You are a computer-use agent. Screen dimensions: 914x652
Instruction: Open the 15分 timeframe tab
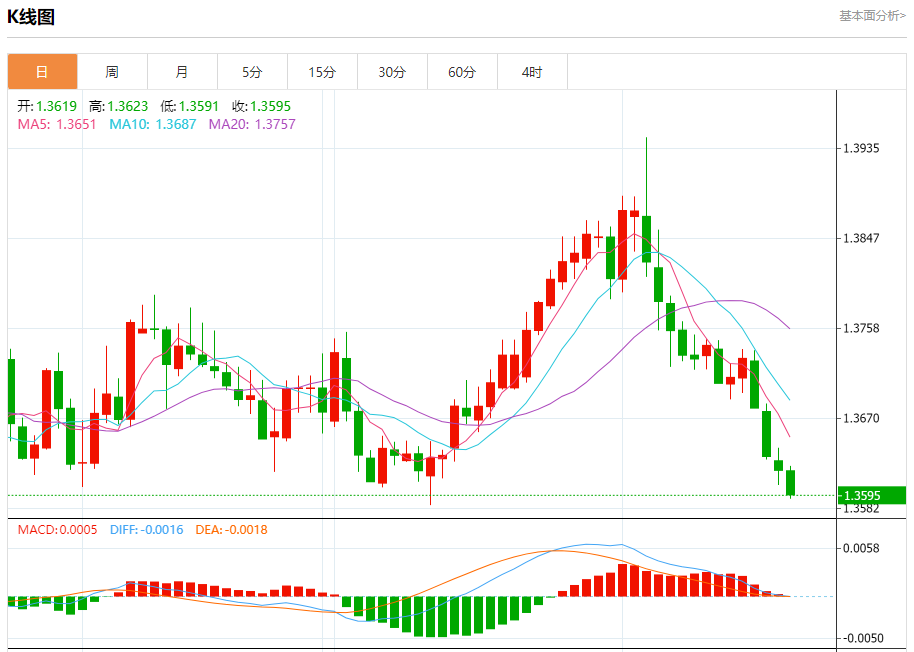click(322, 72)
